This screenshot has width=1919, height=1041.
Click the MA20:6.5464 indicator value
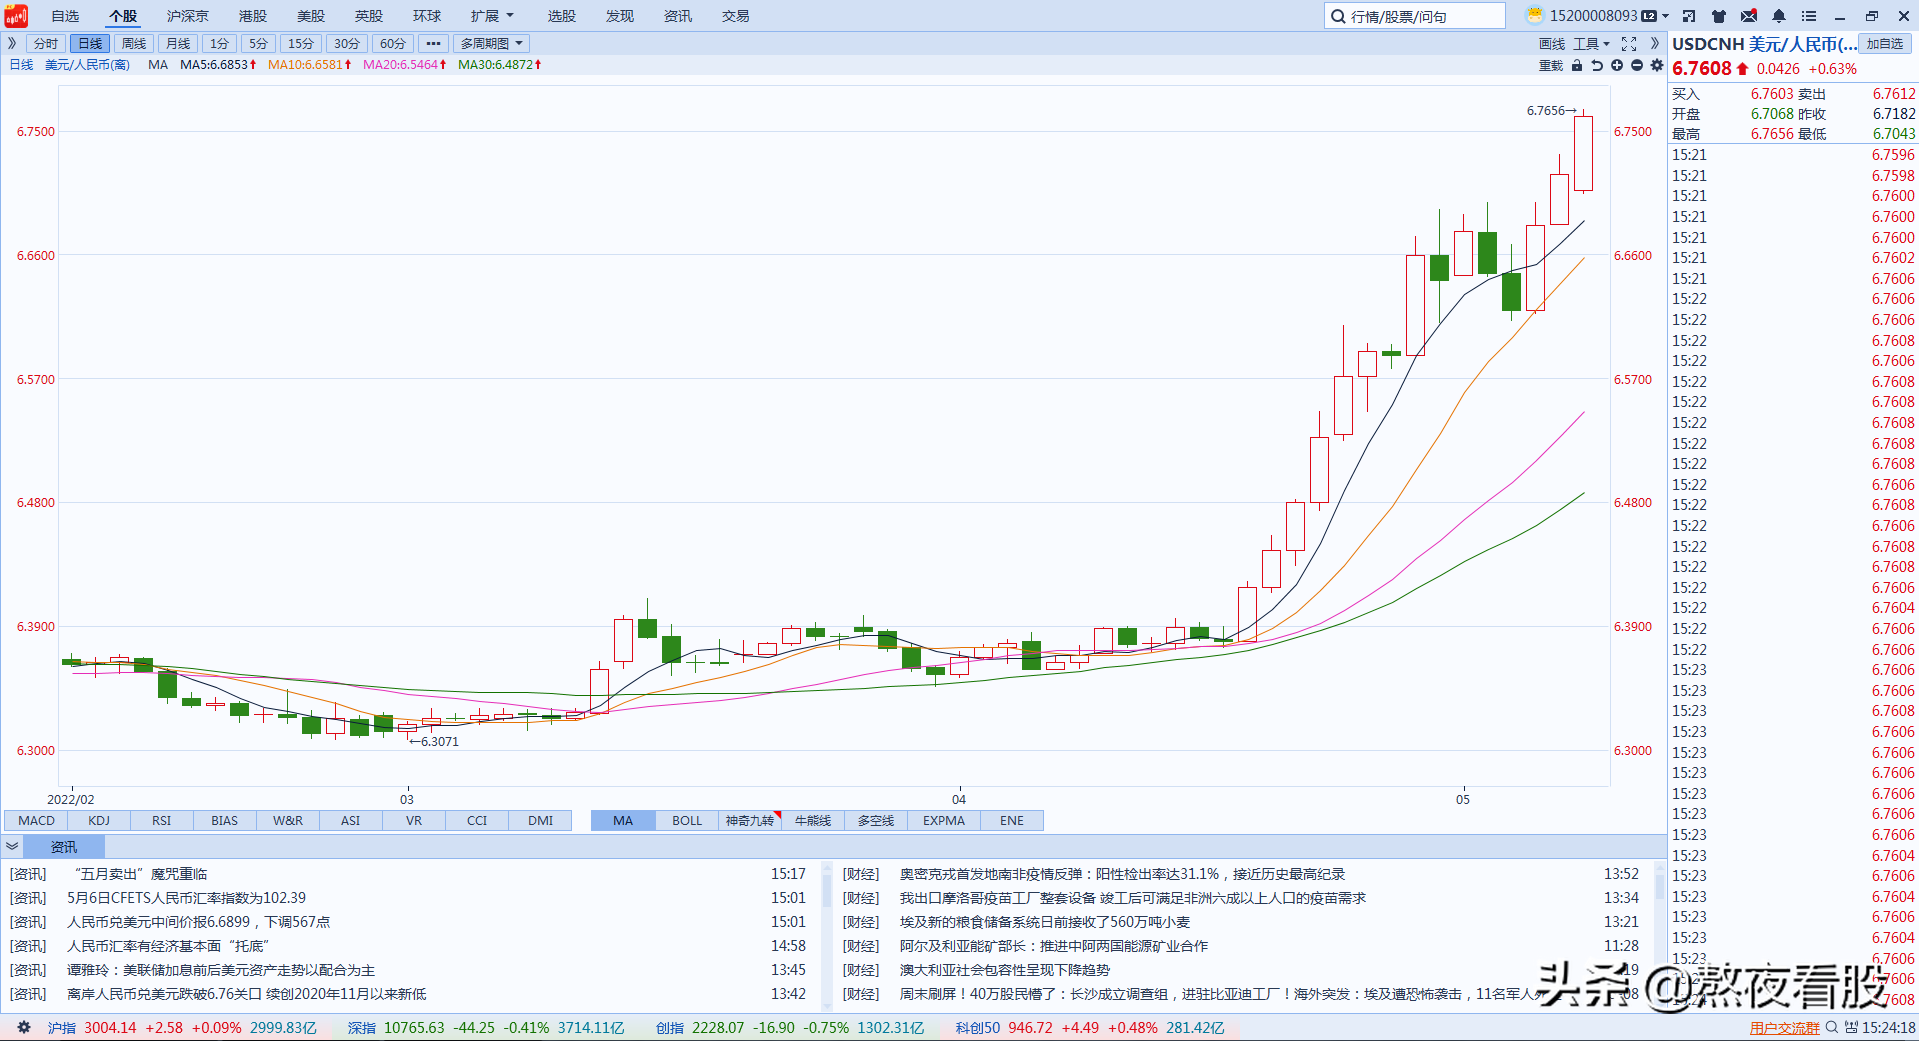point(405,65)
